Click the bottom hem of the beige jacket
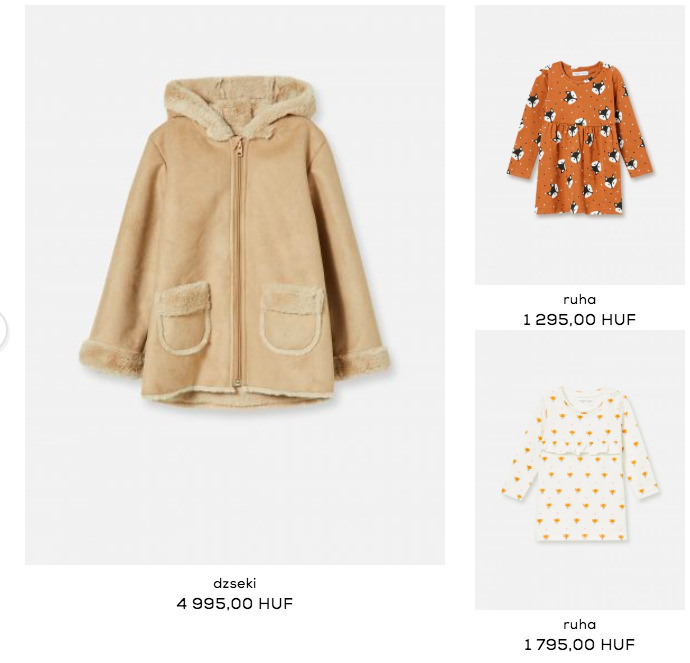690x663 pixels. [237, 395]
